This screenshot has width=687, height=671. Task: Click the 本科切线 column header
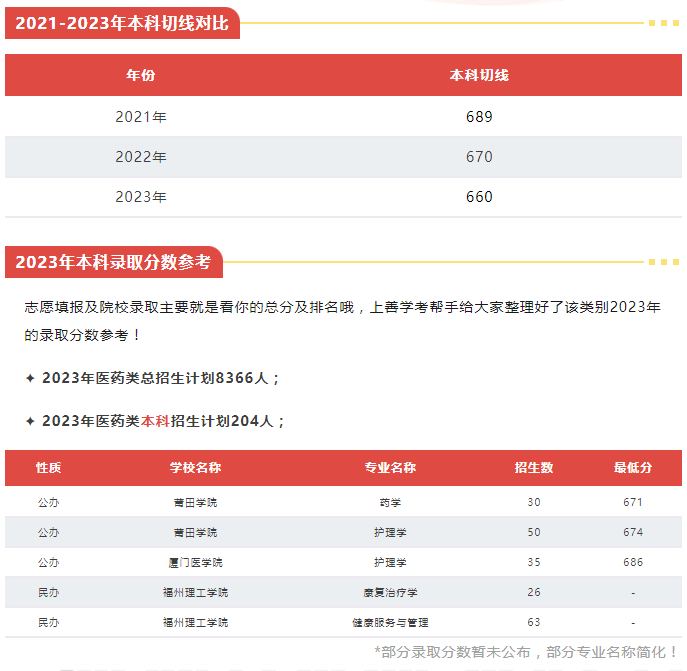(x=479, y=75)
